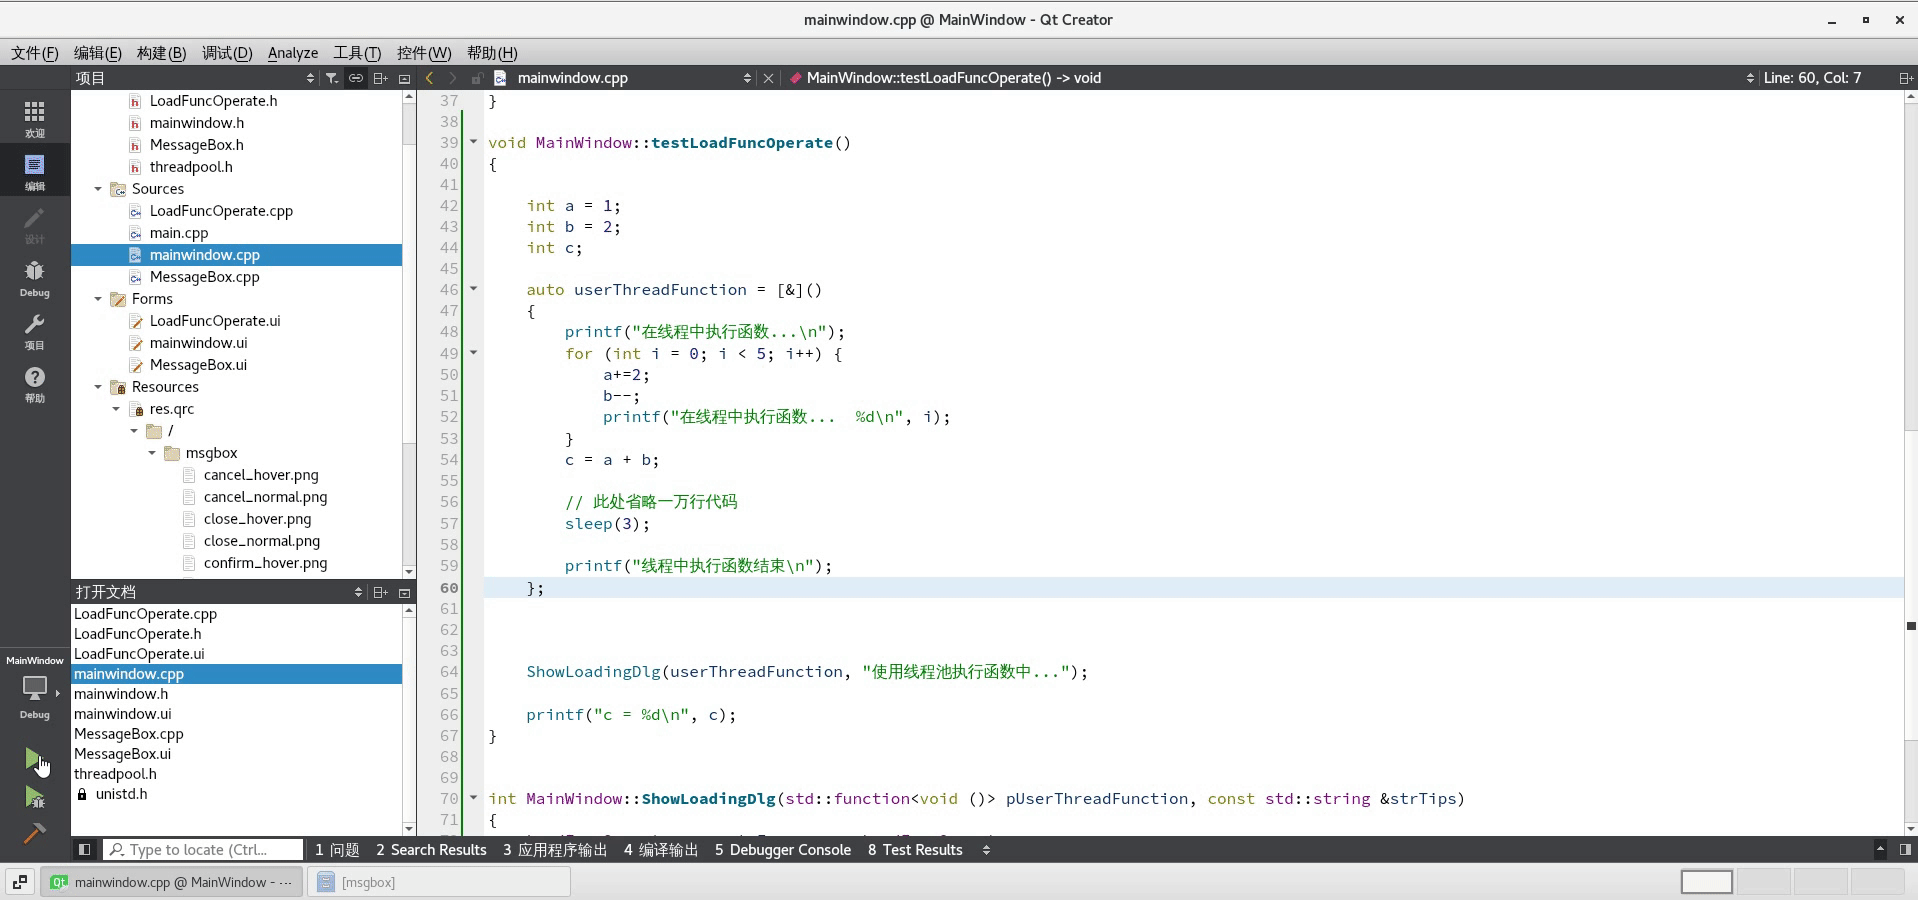Click filter tree funnel icon in Projects panel
Viewport: 1918px width, 900px height.
point(332,78)
